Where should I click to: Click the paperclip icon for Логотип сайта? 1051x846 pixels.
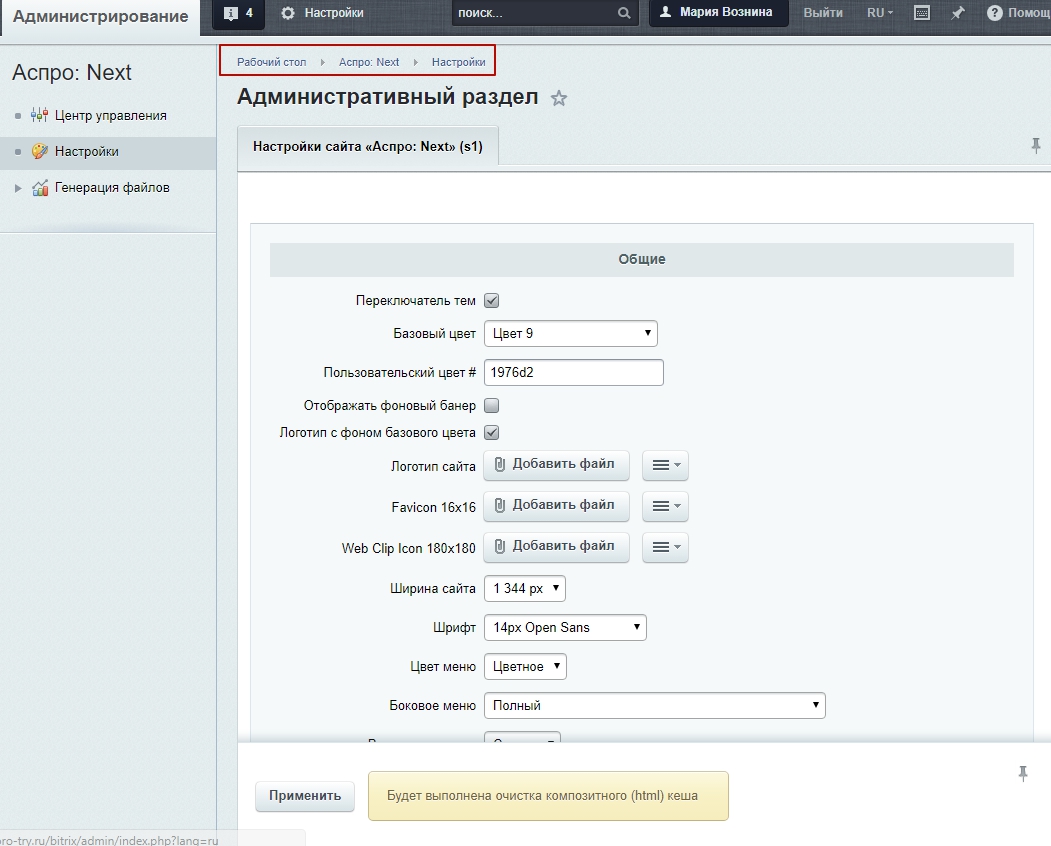click(499, 464)
